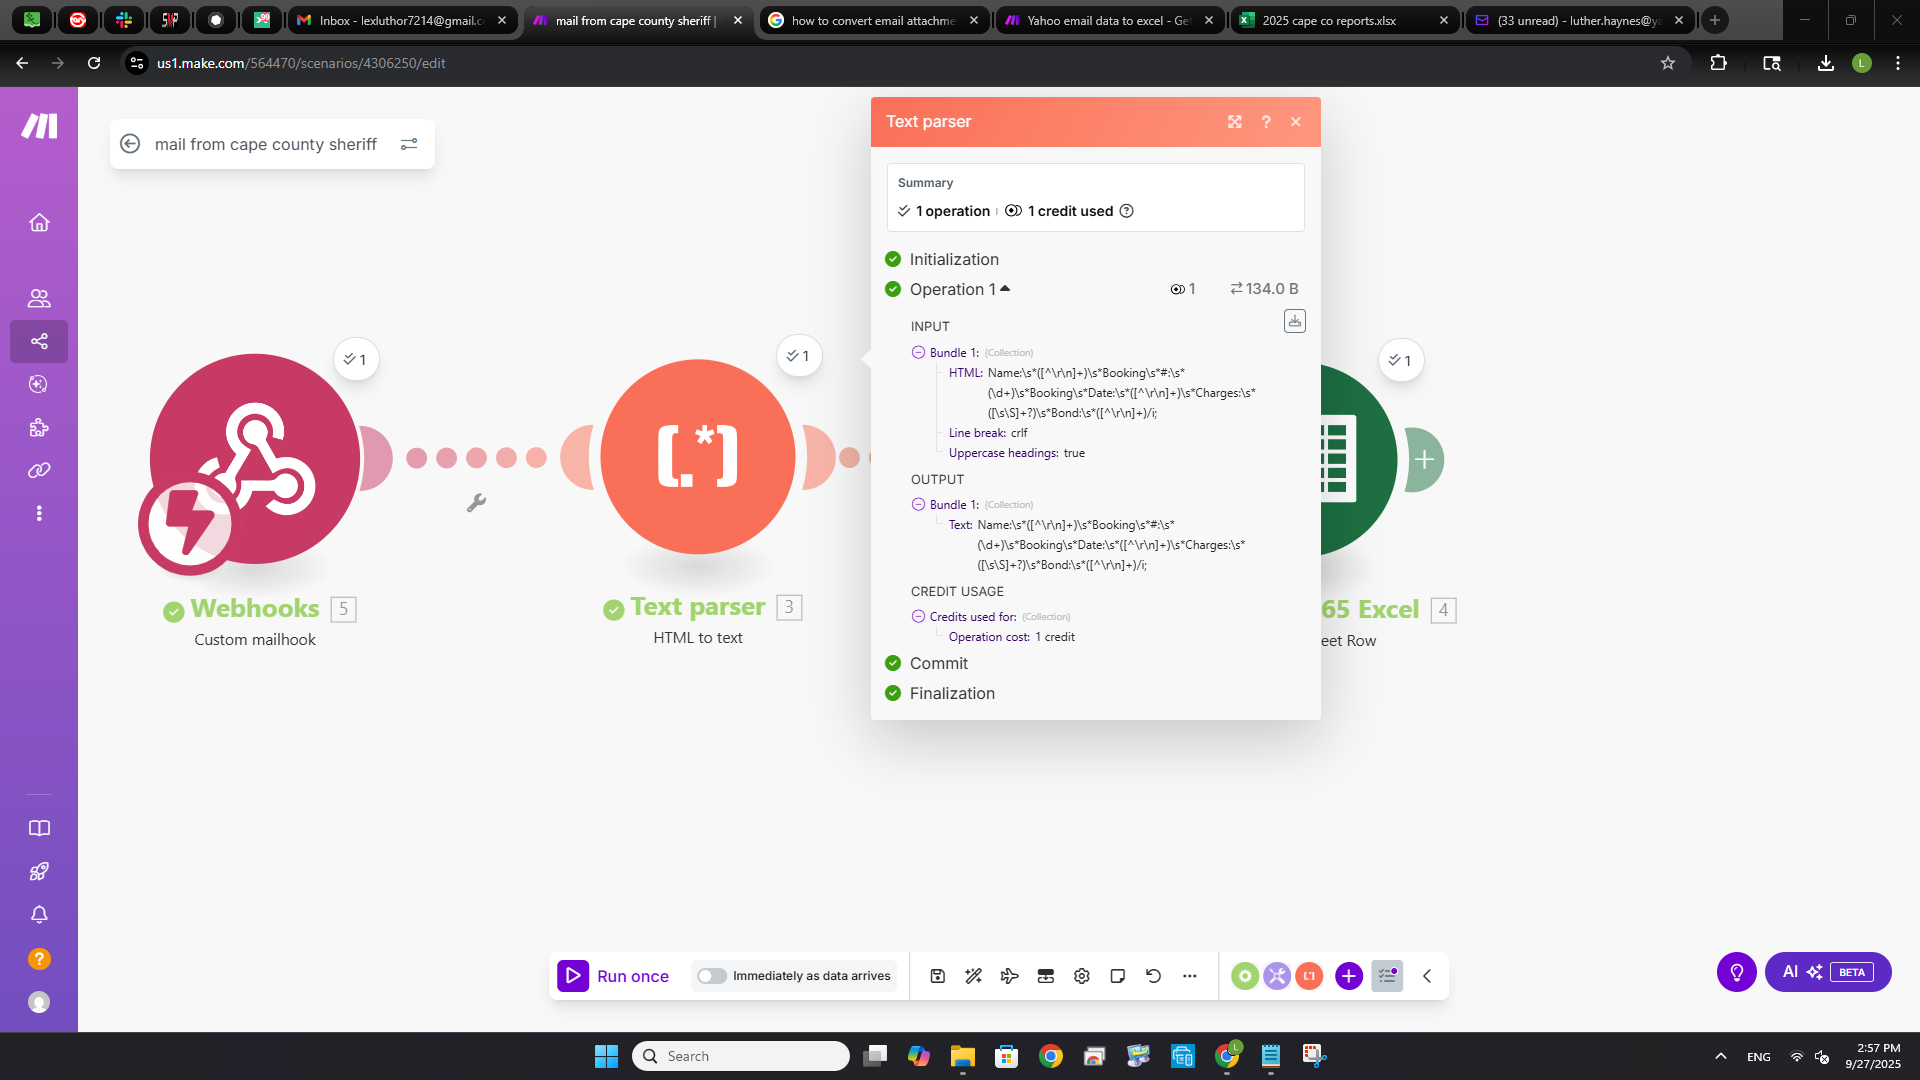Image resolution: width=1920 pixels, height=1080 pixels.
Task: Collapse OUTPUT Bundle 1 collection
Action: (x=918, y=505)
